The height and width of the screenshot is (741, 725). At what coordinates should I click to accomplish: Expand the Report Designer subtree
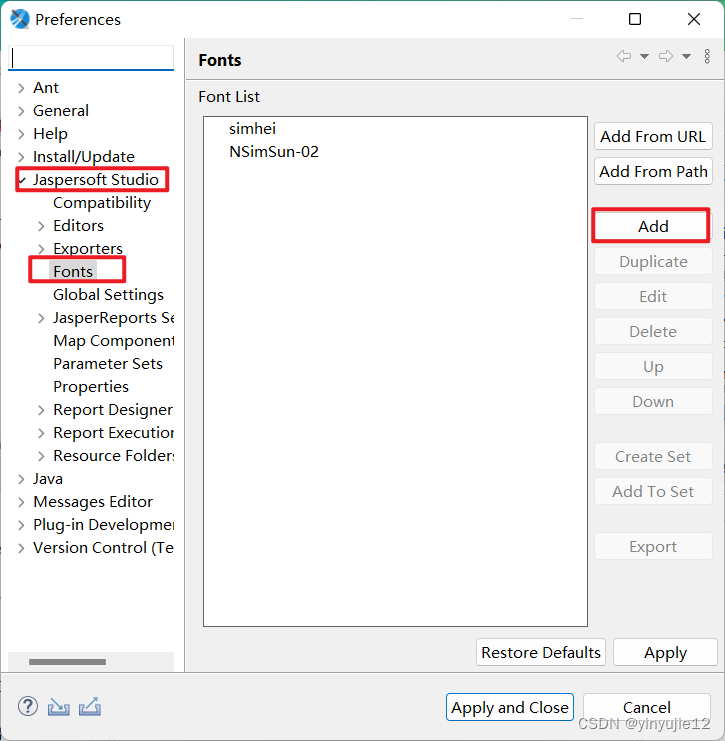42,410
